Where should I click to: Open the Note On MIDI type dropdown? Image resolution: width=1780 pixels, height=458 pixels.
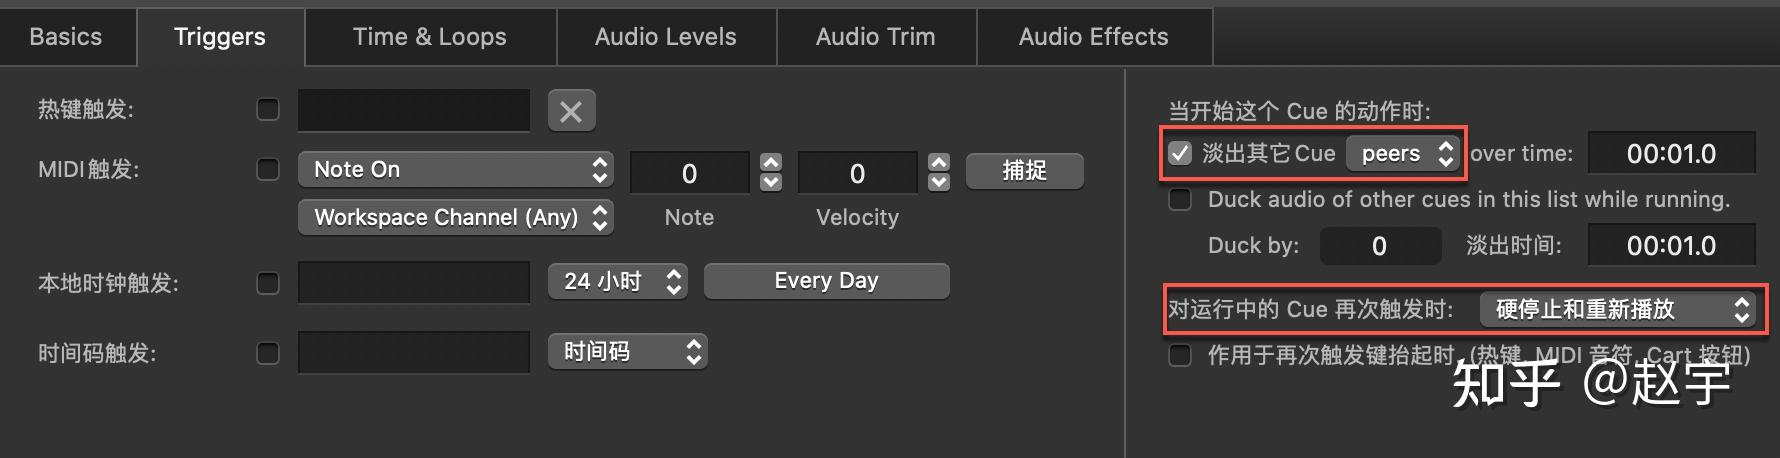click(x=455, y=170)
